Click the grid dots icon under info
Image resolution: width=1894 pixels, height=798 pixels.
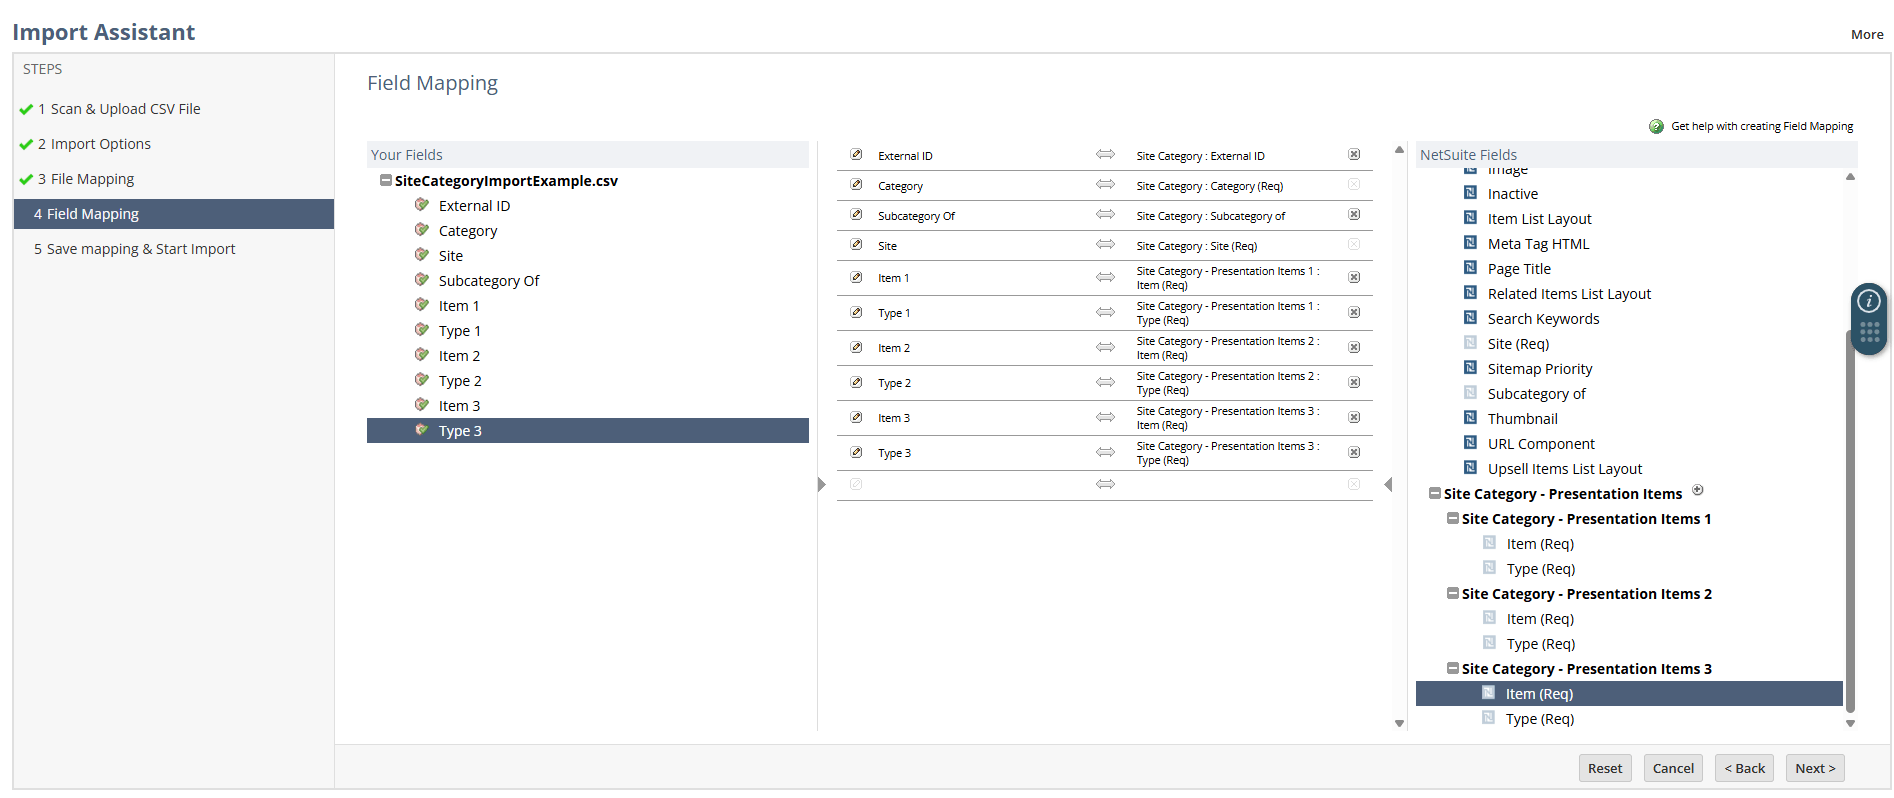coord(1869,332)
